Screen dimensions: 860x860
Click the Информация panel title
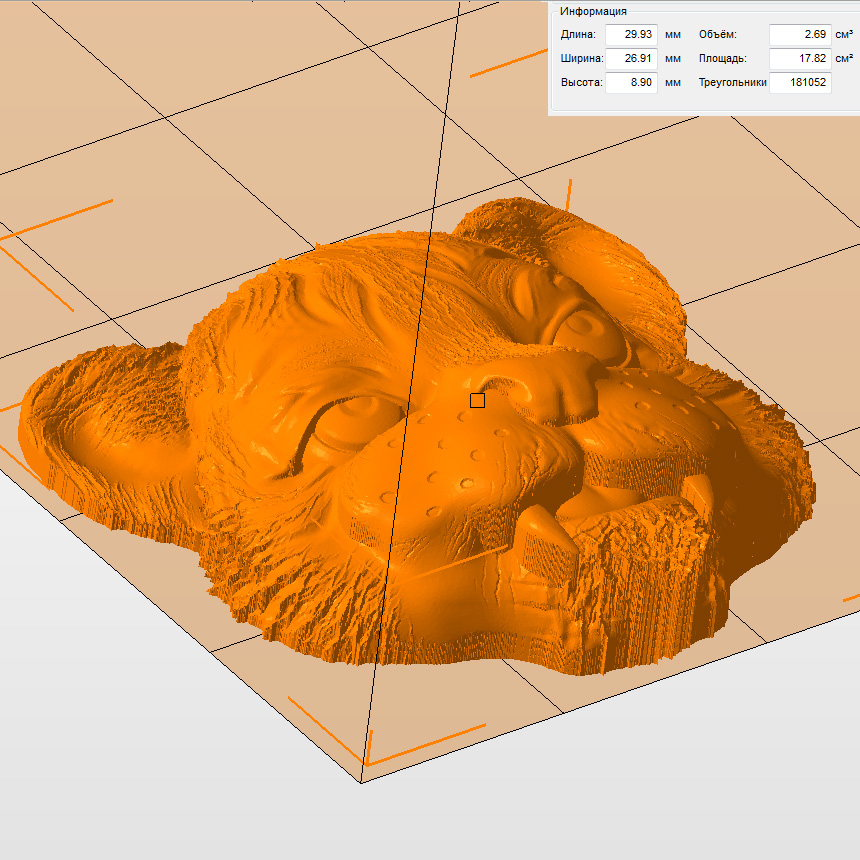[593, 11]
